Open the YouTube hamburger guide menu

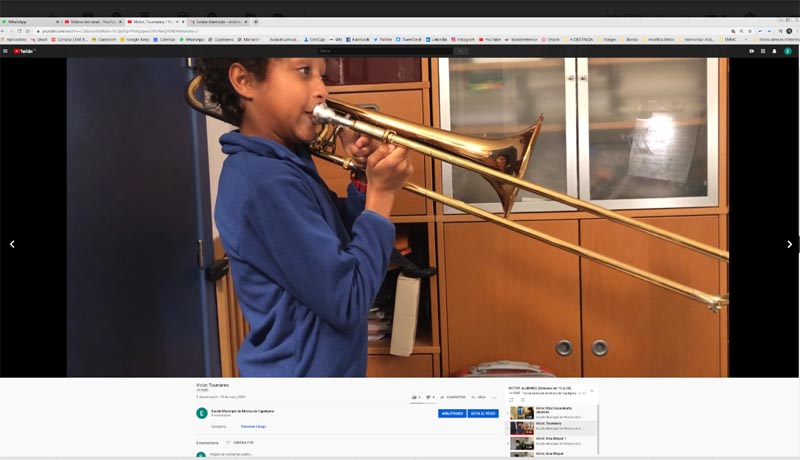pyautogui.click(x=5, y=51)
